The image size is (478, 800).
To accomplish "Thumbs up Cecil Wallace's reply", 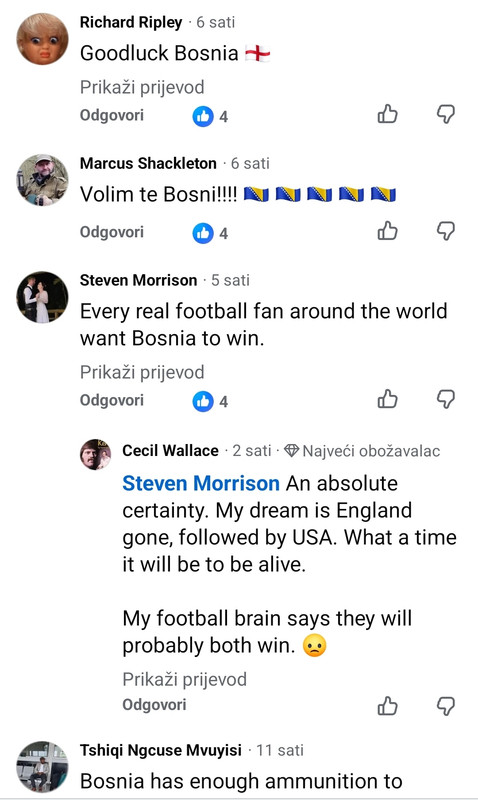I will 387,706.
